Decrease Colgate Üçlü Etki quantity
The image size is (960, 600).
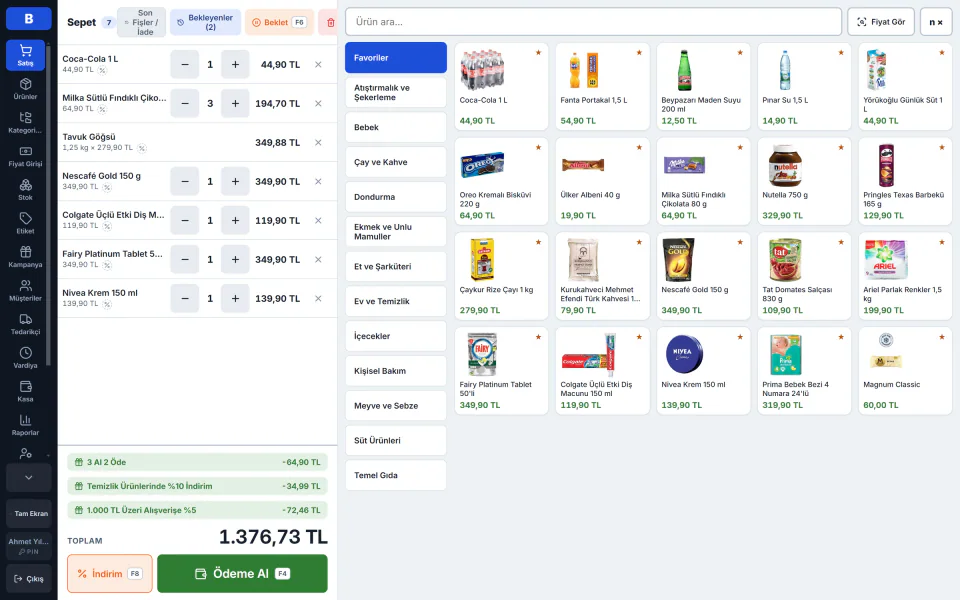tap(185, 220)
